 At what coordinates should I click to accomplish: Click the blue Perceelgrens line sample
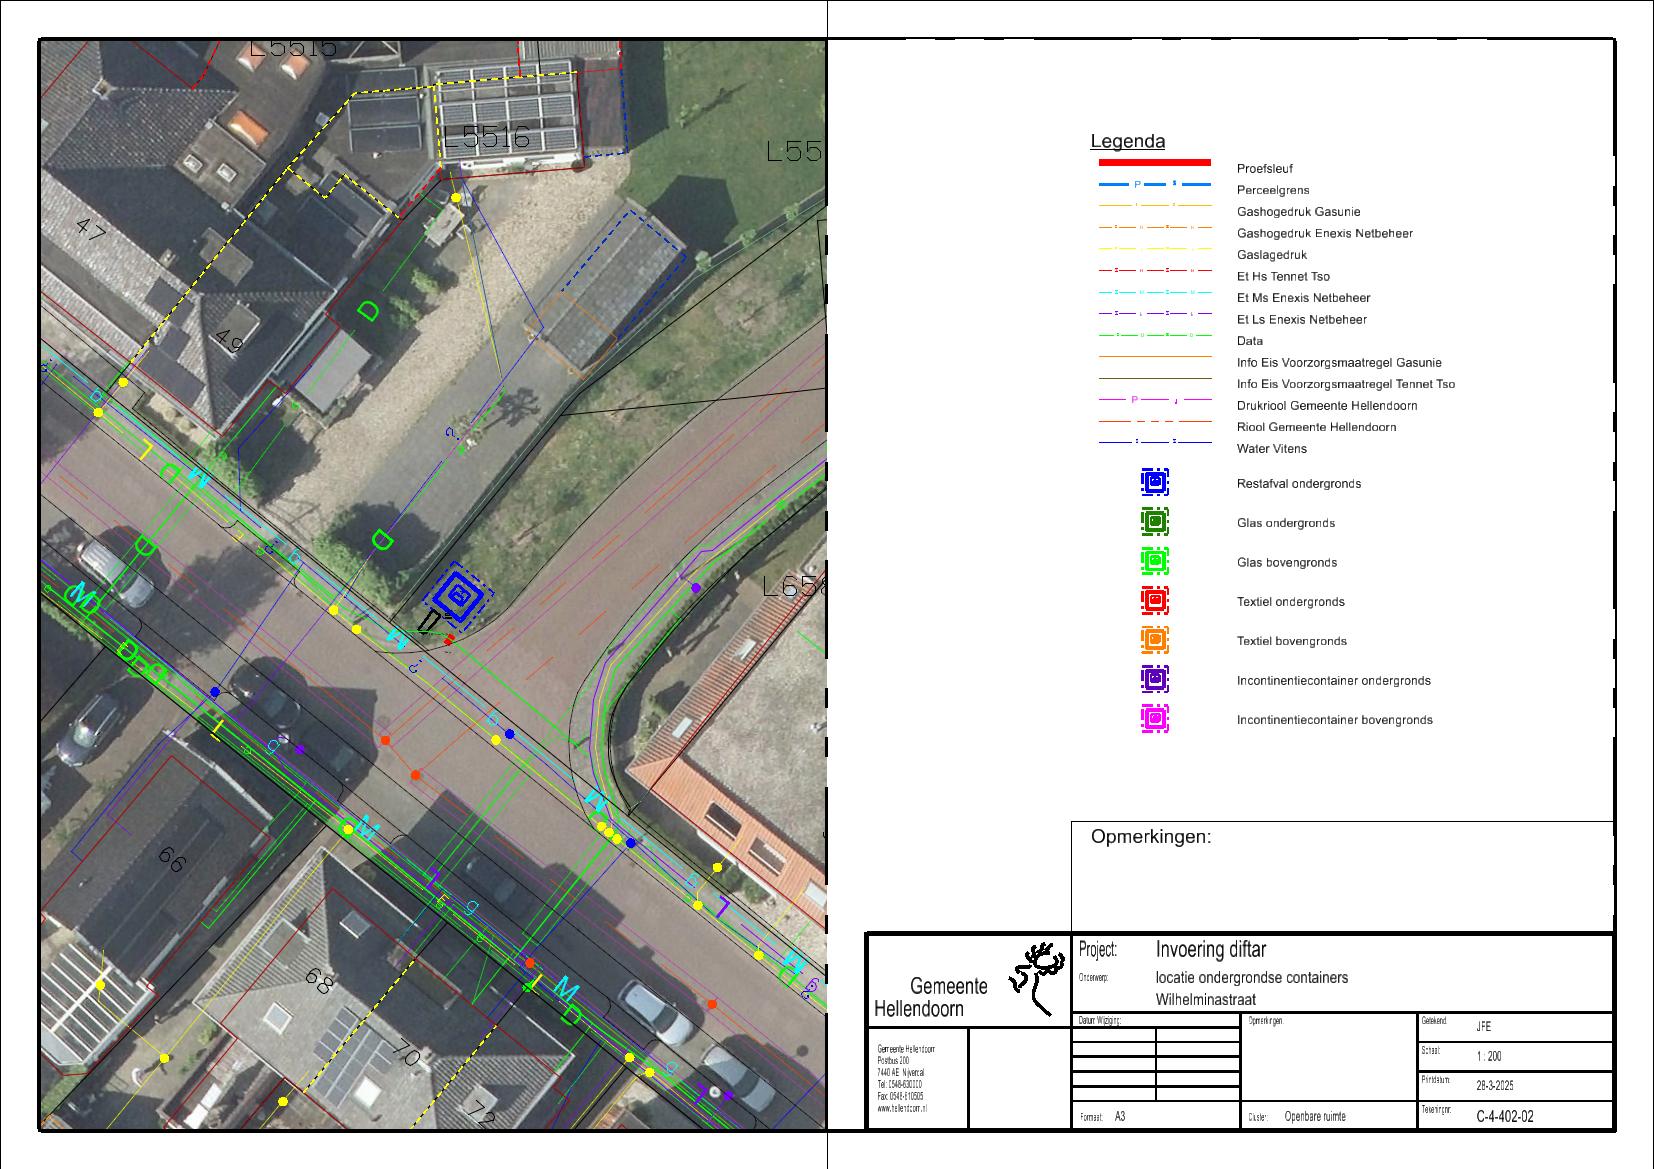point(1154,185)
